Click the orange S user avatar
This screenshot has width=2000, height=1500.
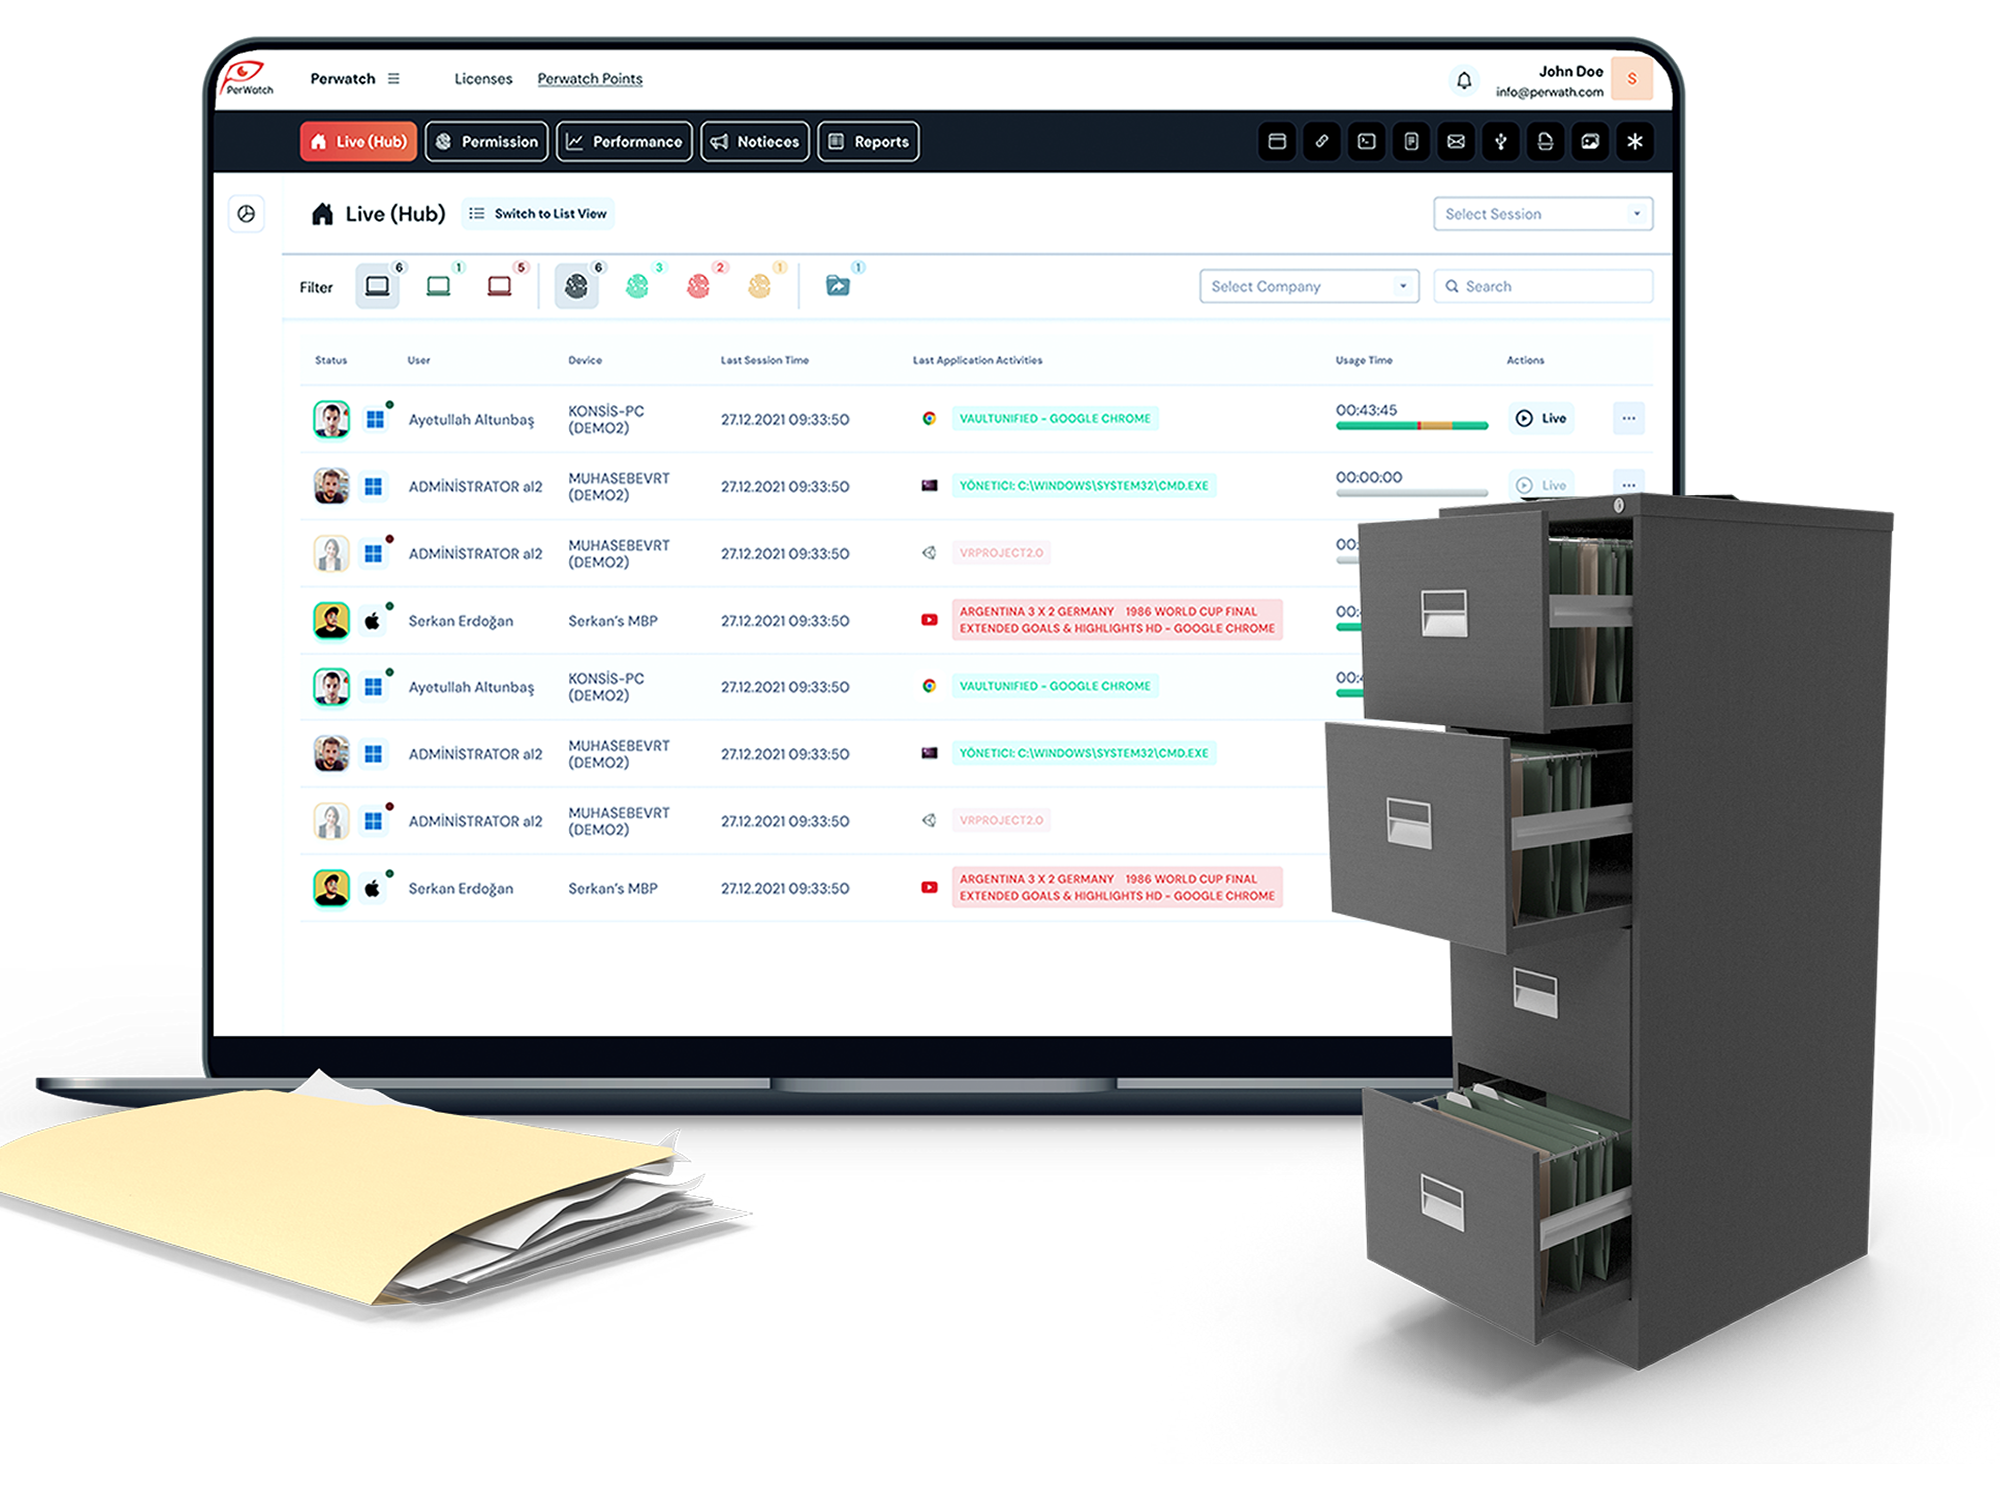pyautogui.click(x=1632, y=79)
